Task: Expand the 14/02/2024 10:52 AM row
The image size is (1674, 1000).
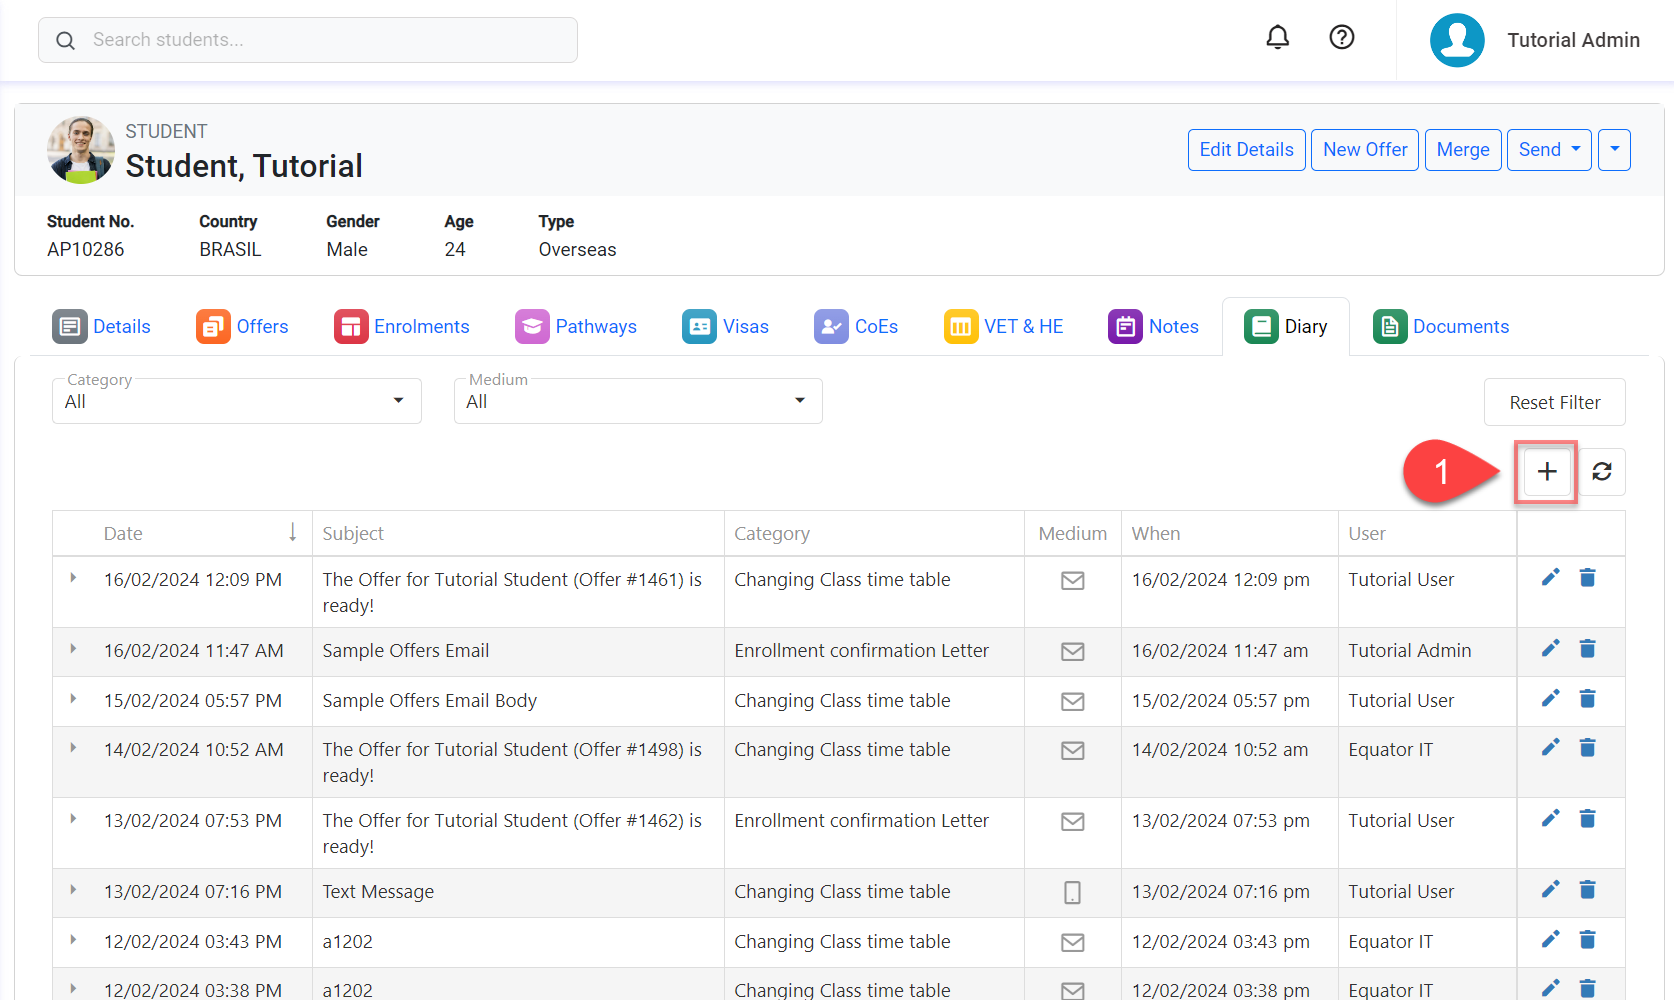Action: tap(73, 748)
